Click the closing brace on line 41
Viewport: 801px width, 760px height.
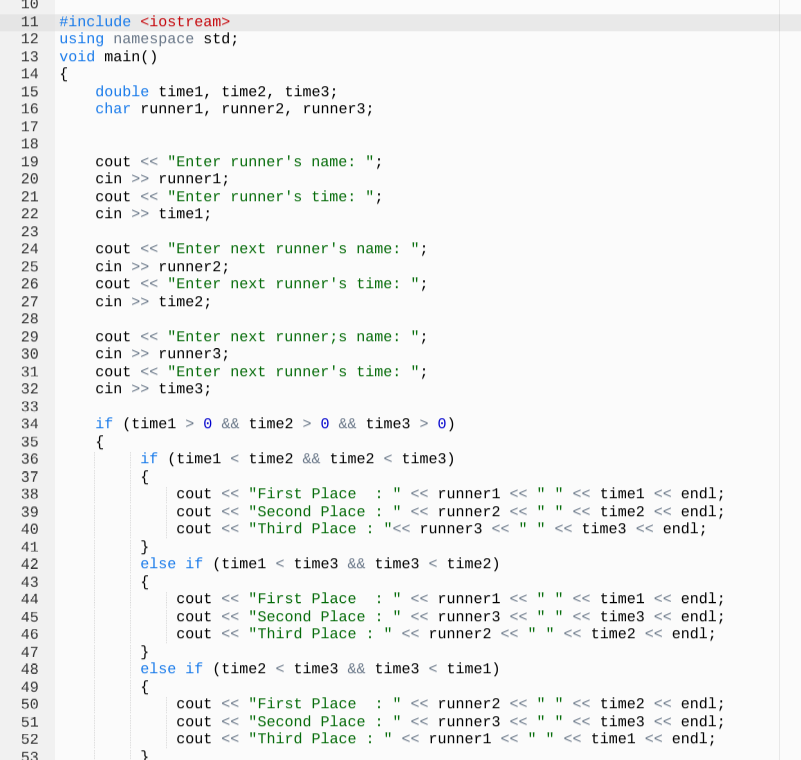(143, 546)
